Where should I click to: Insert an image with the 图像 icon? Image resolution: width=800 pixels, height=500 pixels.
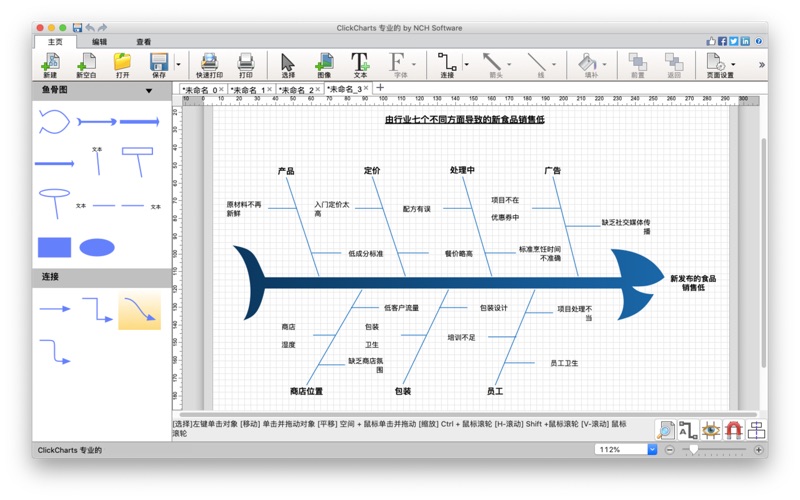click(324, 65)
